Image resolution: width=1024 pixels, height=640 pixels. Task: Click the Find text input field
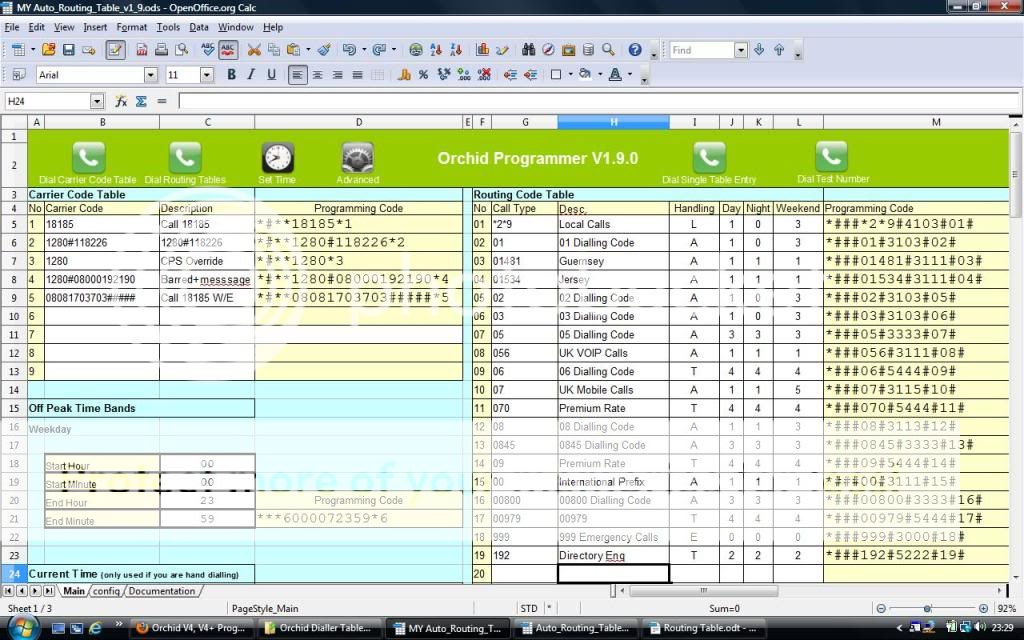(703, 50)
